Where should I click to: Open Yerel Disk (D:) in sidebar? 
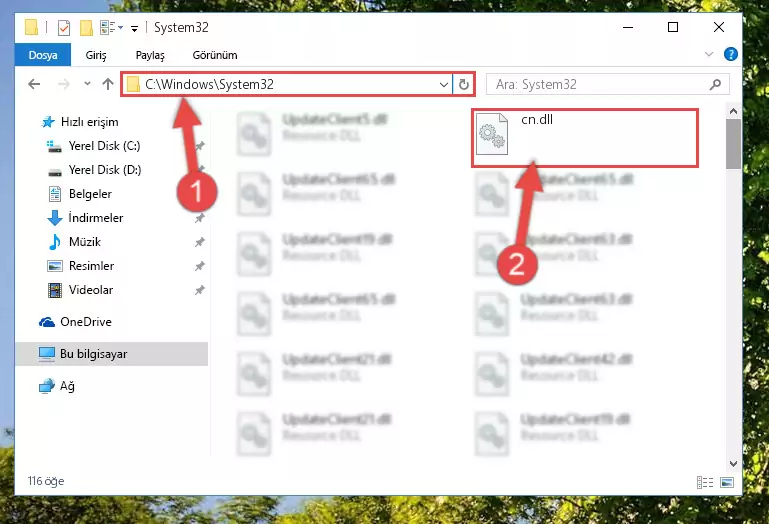click(x=104, y=170)
